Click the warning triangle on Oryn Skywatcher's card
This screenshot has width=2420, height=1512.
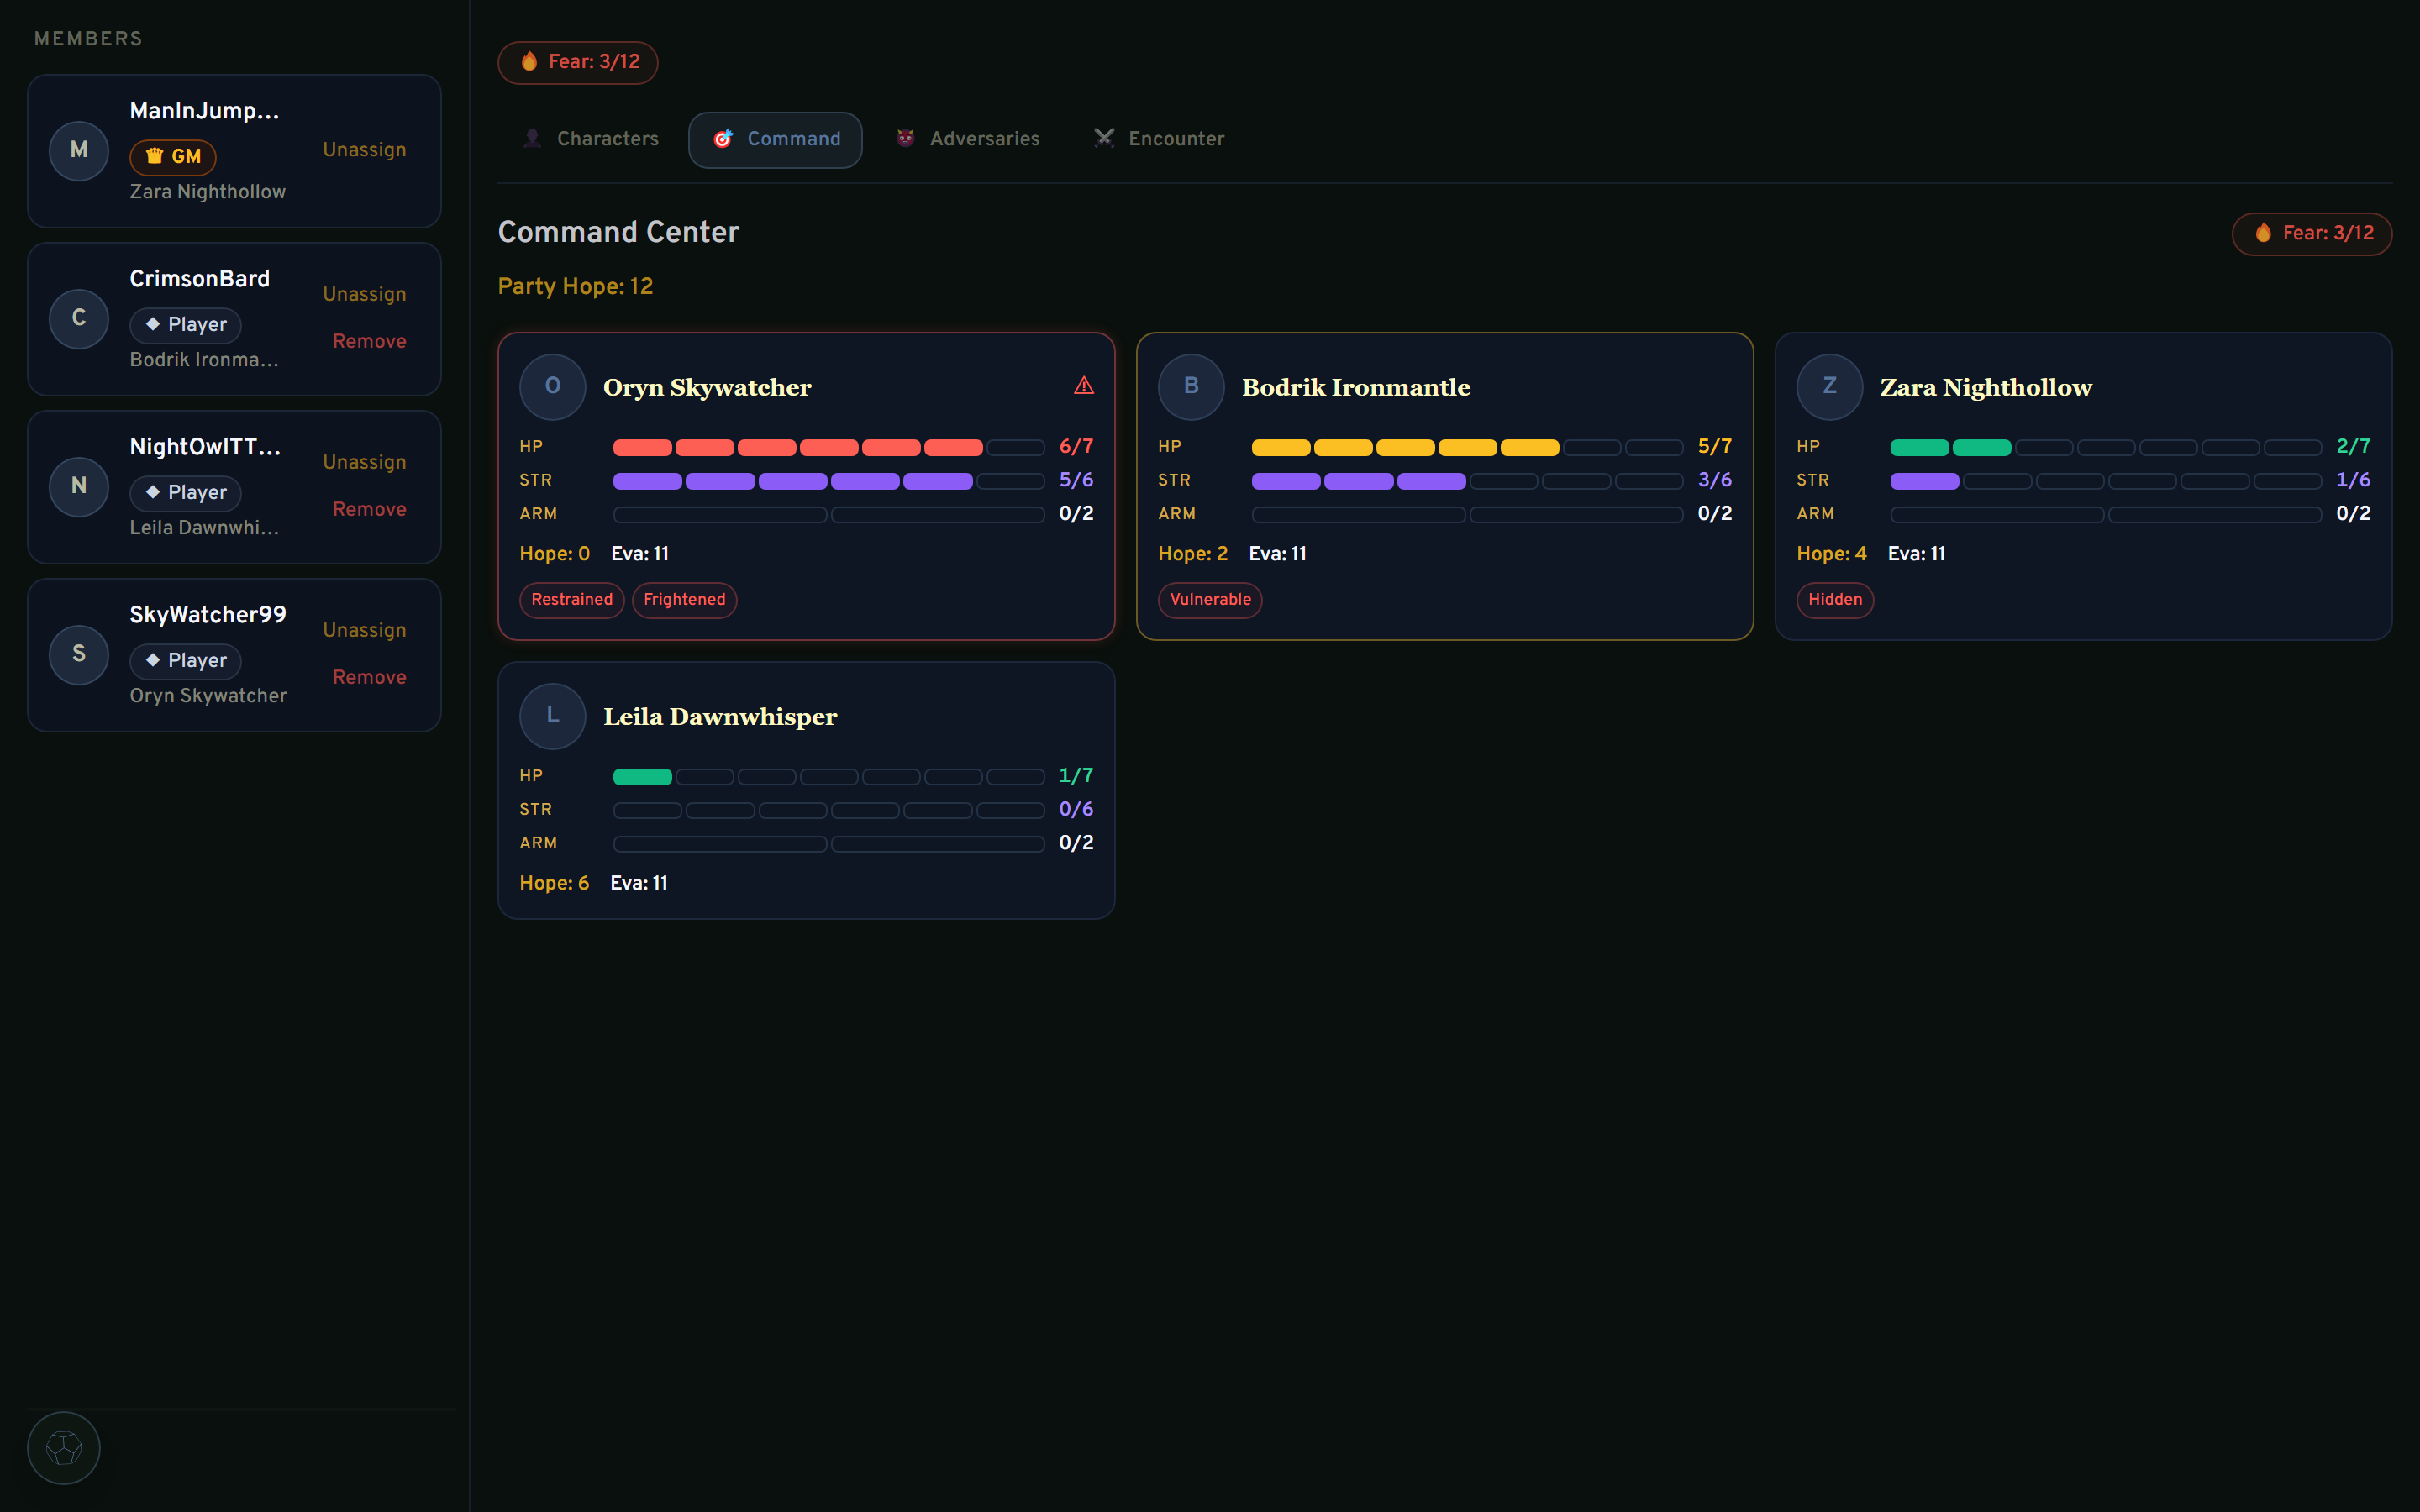(x=1085, y=385)
